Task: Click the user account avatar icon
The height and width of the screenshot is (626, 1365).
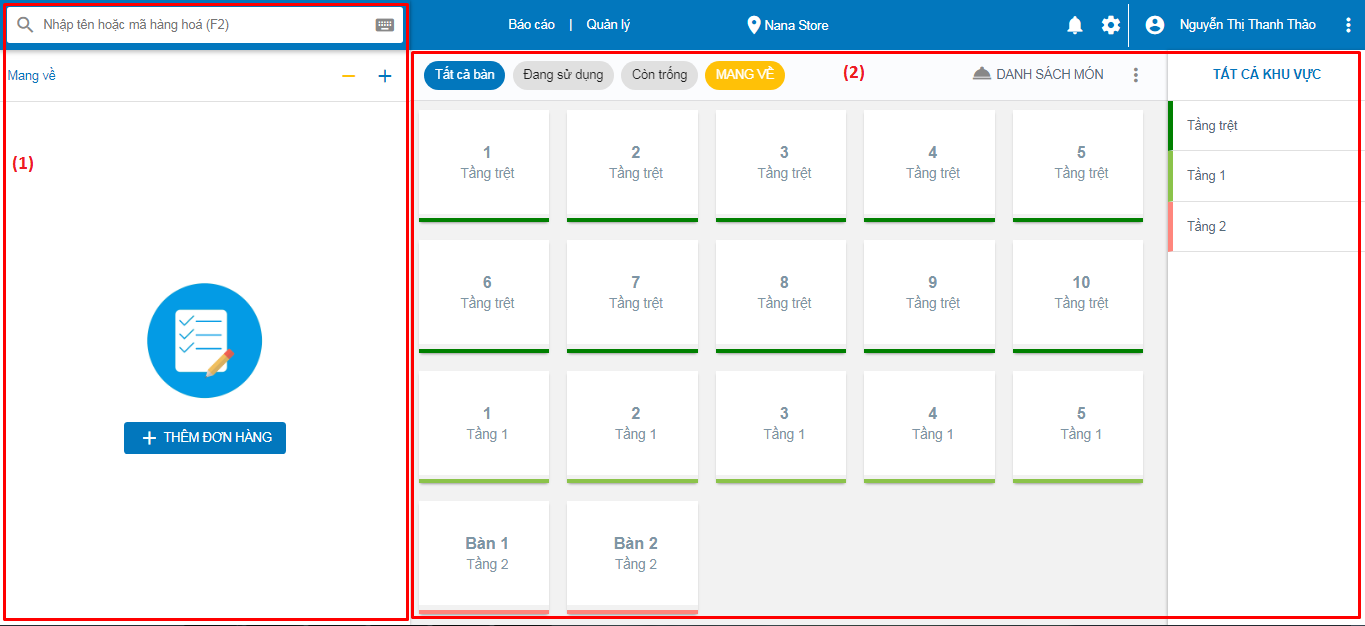Action: 1155,25
